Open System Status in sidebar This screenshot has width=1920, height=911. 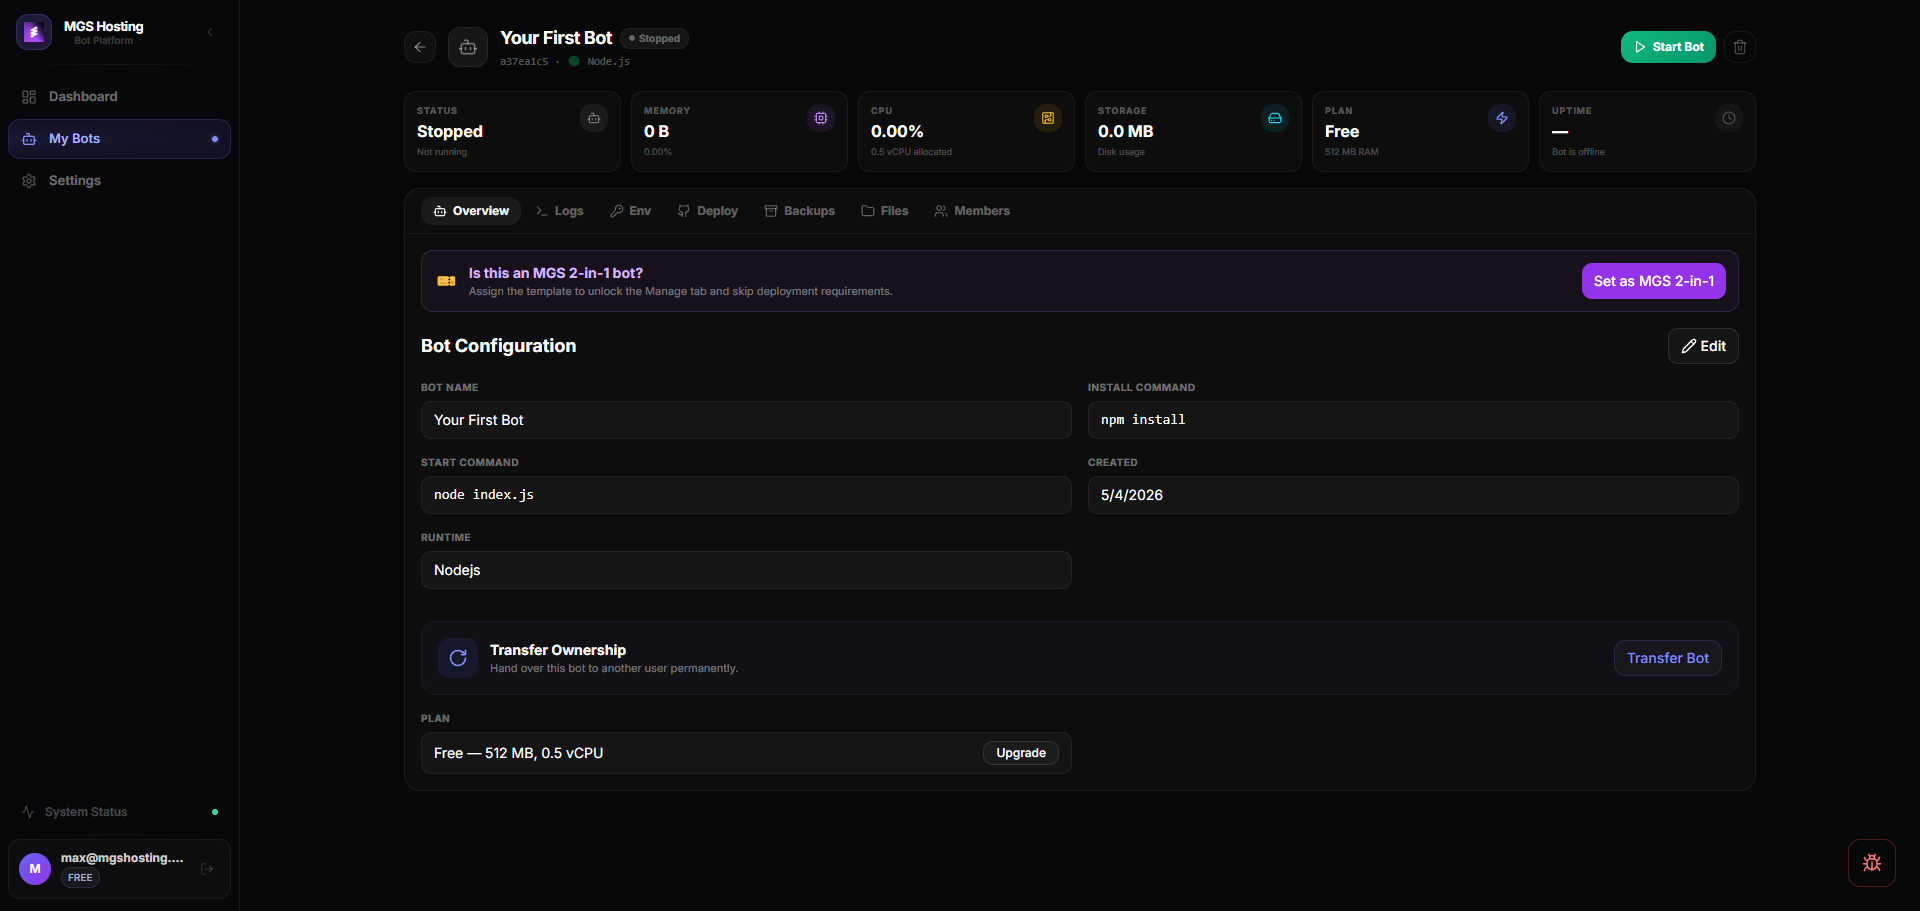pyautogui.click(x=119, y=812)
